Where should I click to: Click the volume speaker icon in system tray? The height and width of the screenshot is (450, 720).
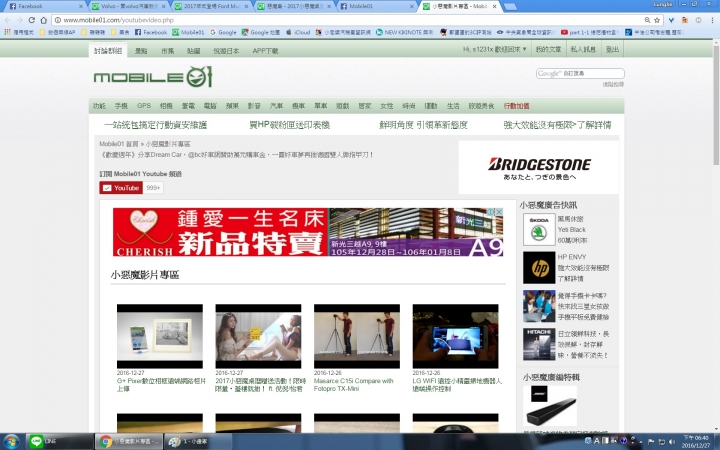(x=672, y=442)
